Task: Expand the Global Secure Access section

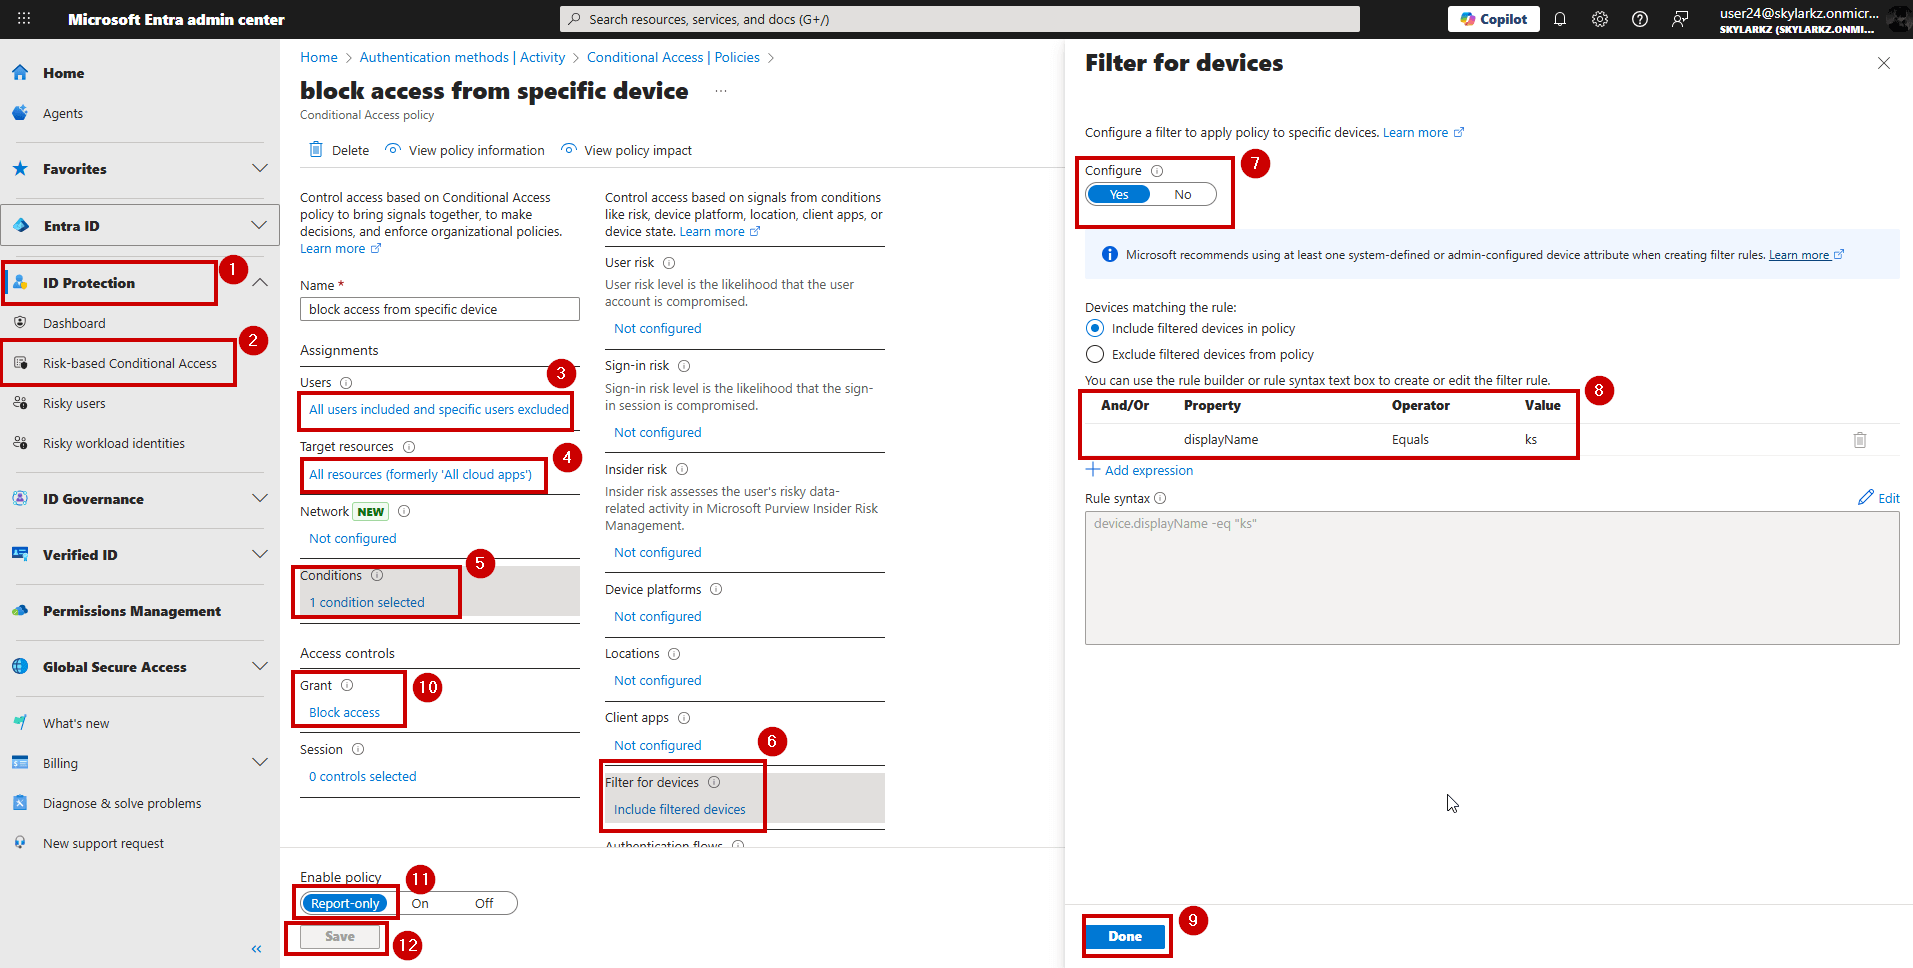Action: click(x=259, y=666)
